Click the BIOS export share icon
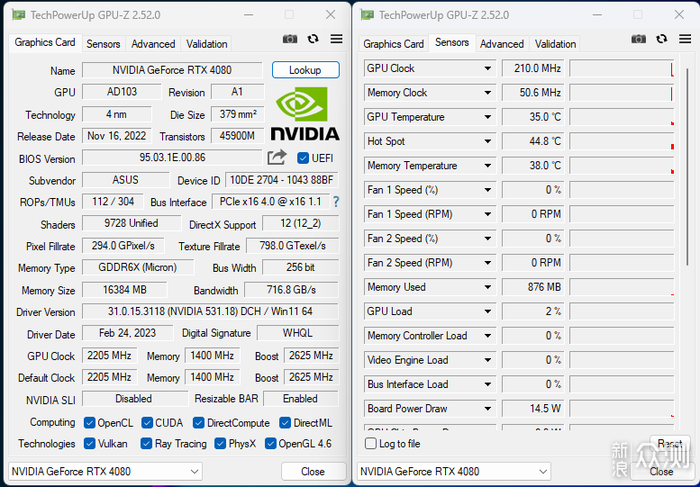The image size is (700, 487). click(x=277, y=157)
